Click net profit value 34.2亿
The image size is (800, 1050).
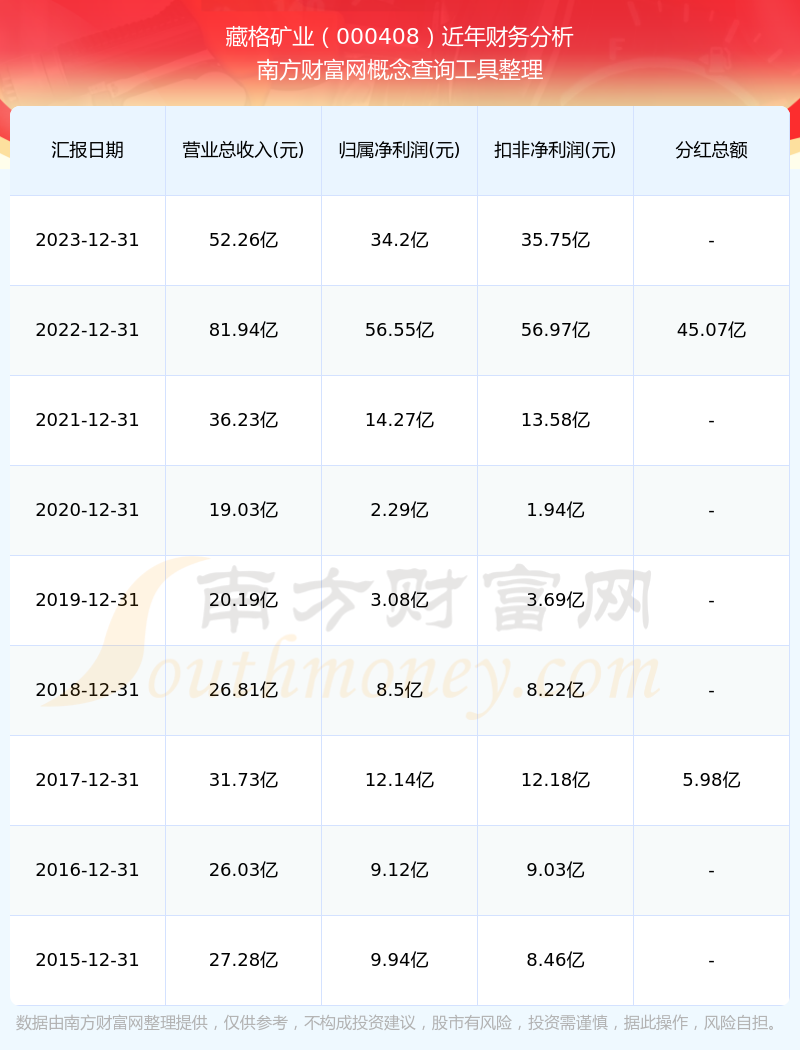(x=400, y=240)
